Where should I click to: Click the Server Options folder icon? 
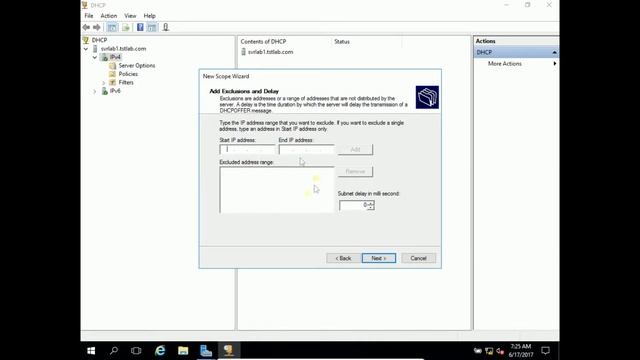pyautogui.click(x=113, y=66)
